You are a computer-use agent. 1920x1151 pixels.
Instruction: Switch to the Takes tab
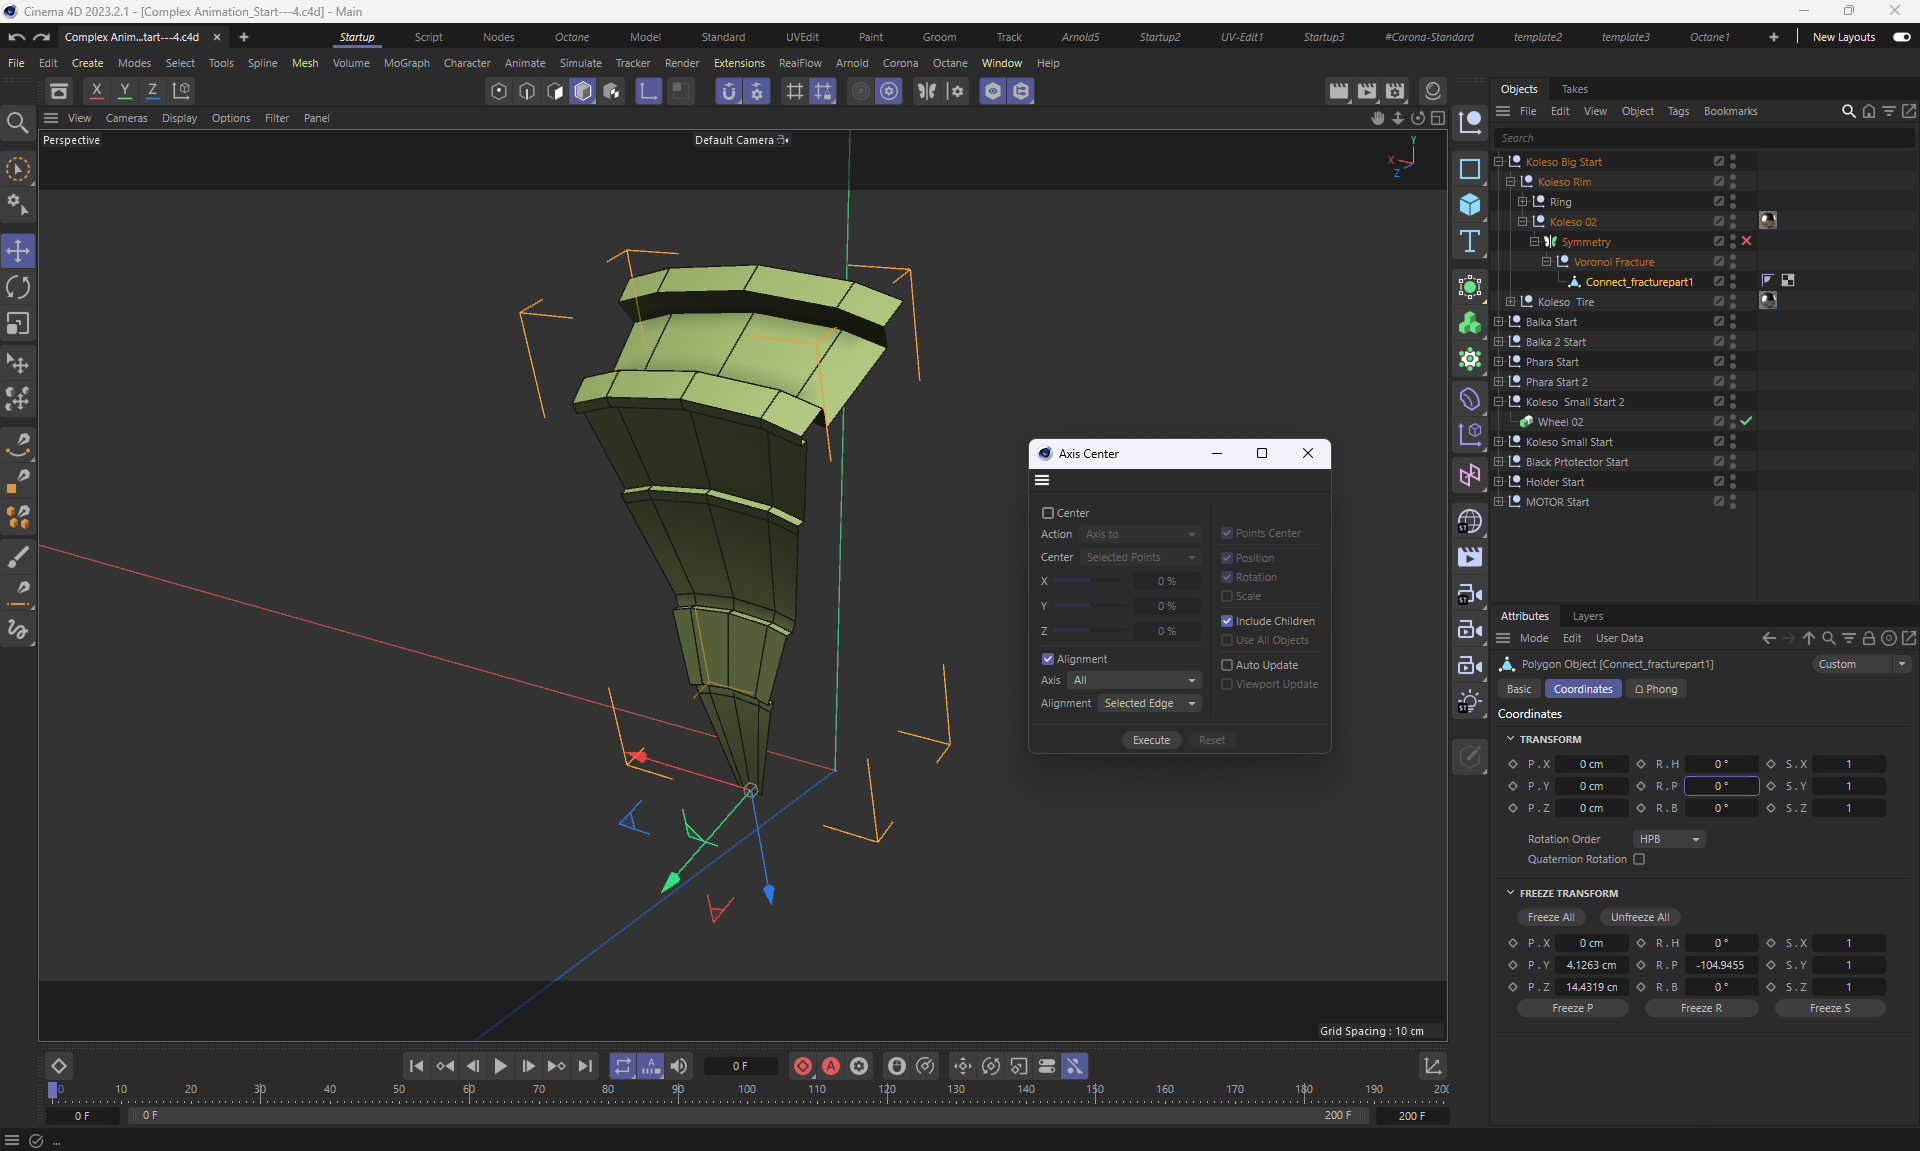1574,89
